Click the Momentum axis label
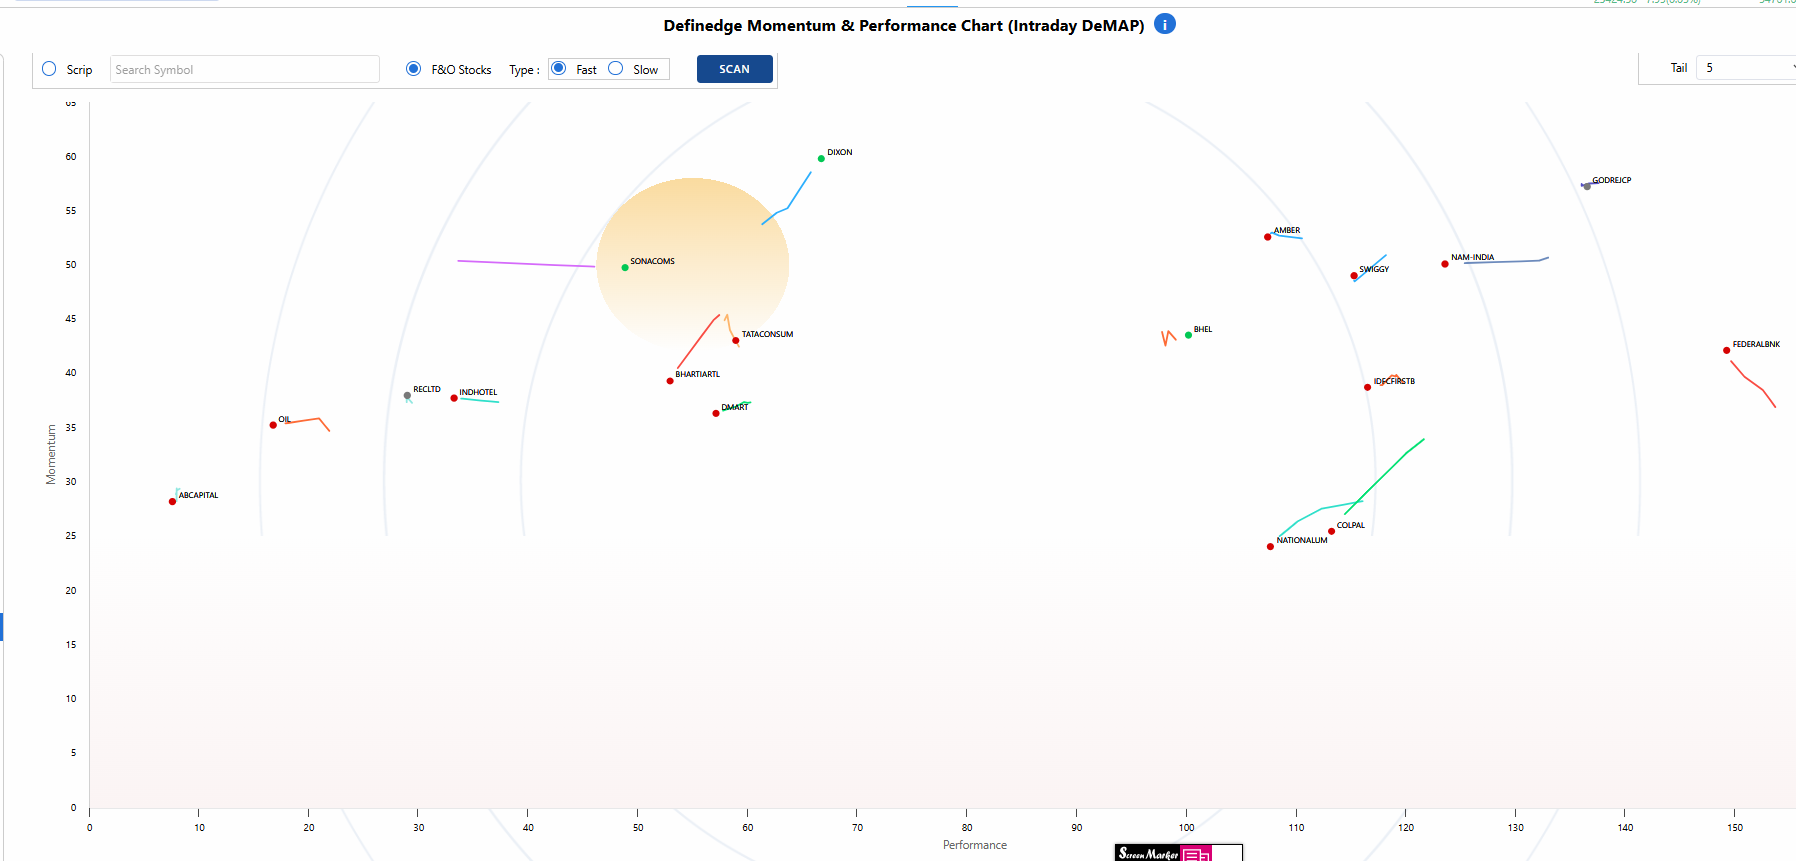The image size is (1796, 861). [51, 455]
